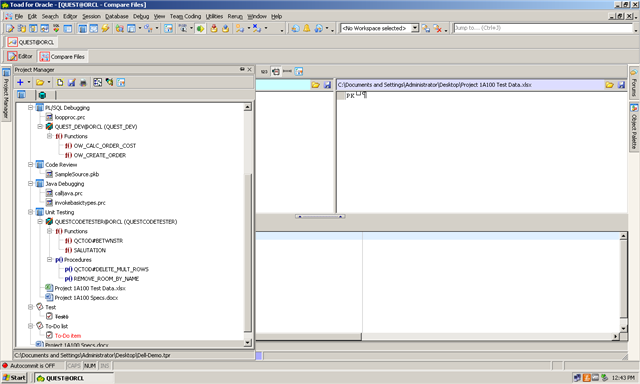Open the Debug menu

[x=141, y=16]
